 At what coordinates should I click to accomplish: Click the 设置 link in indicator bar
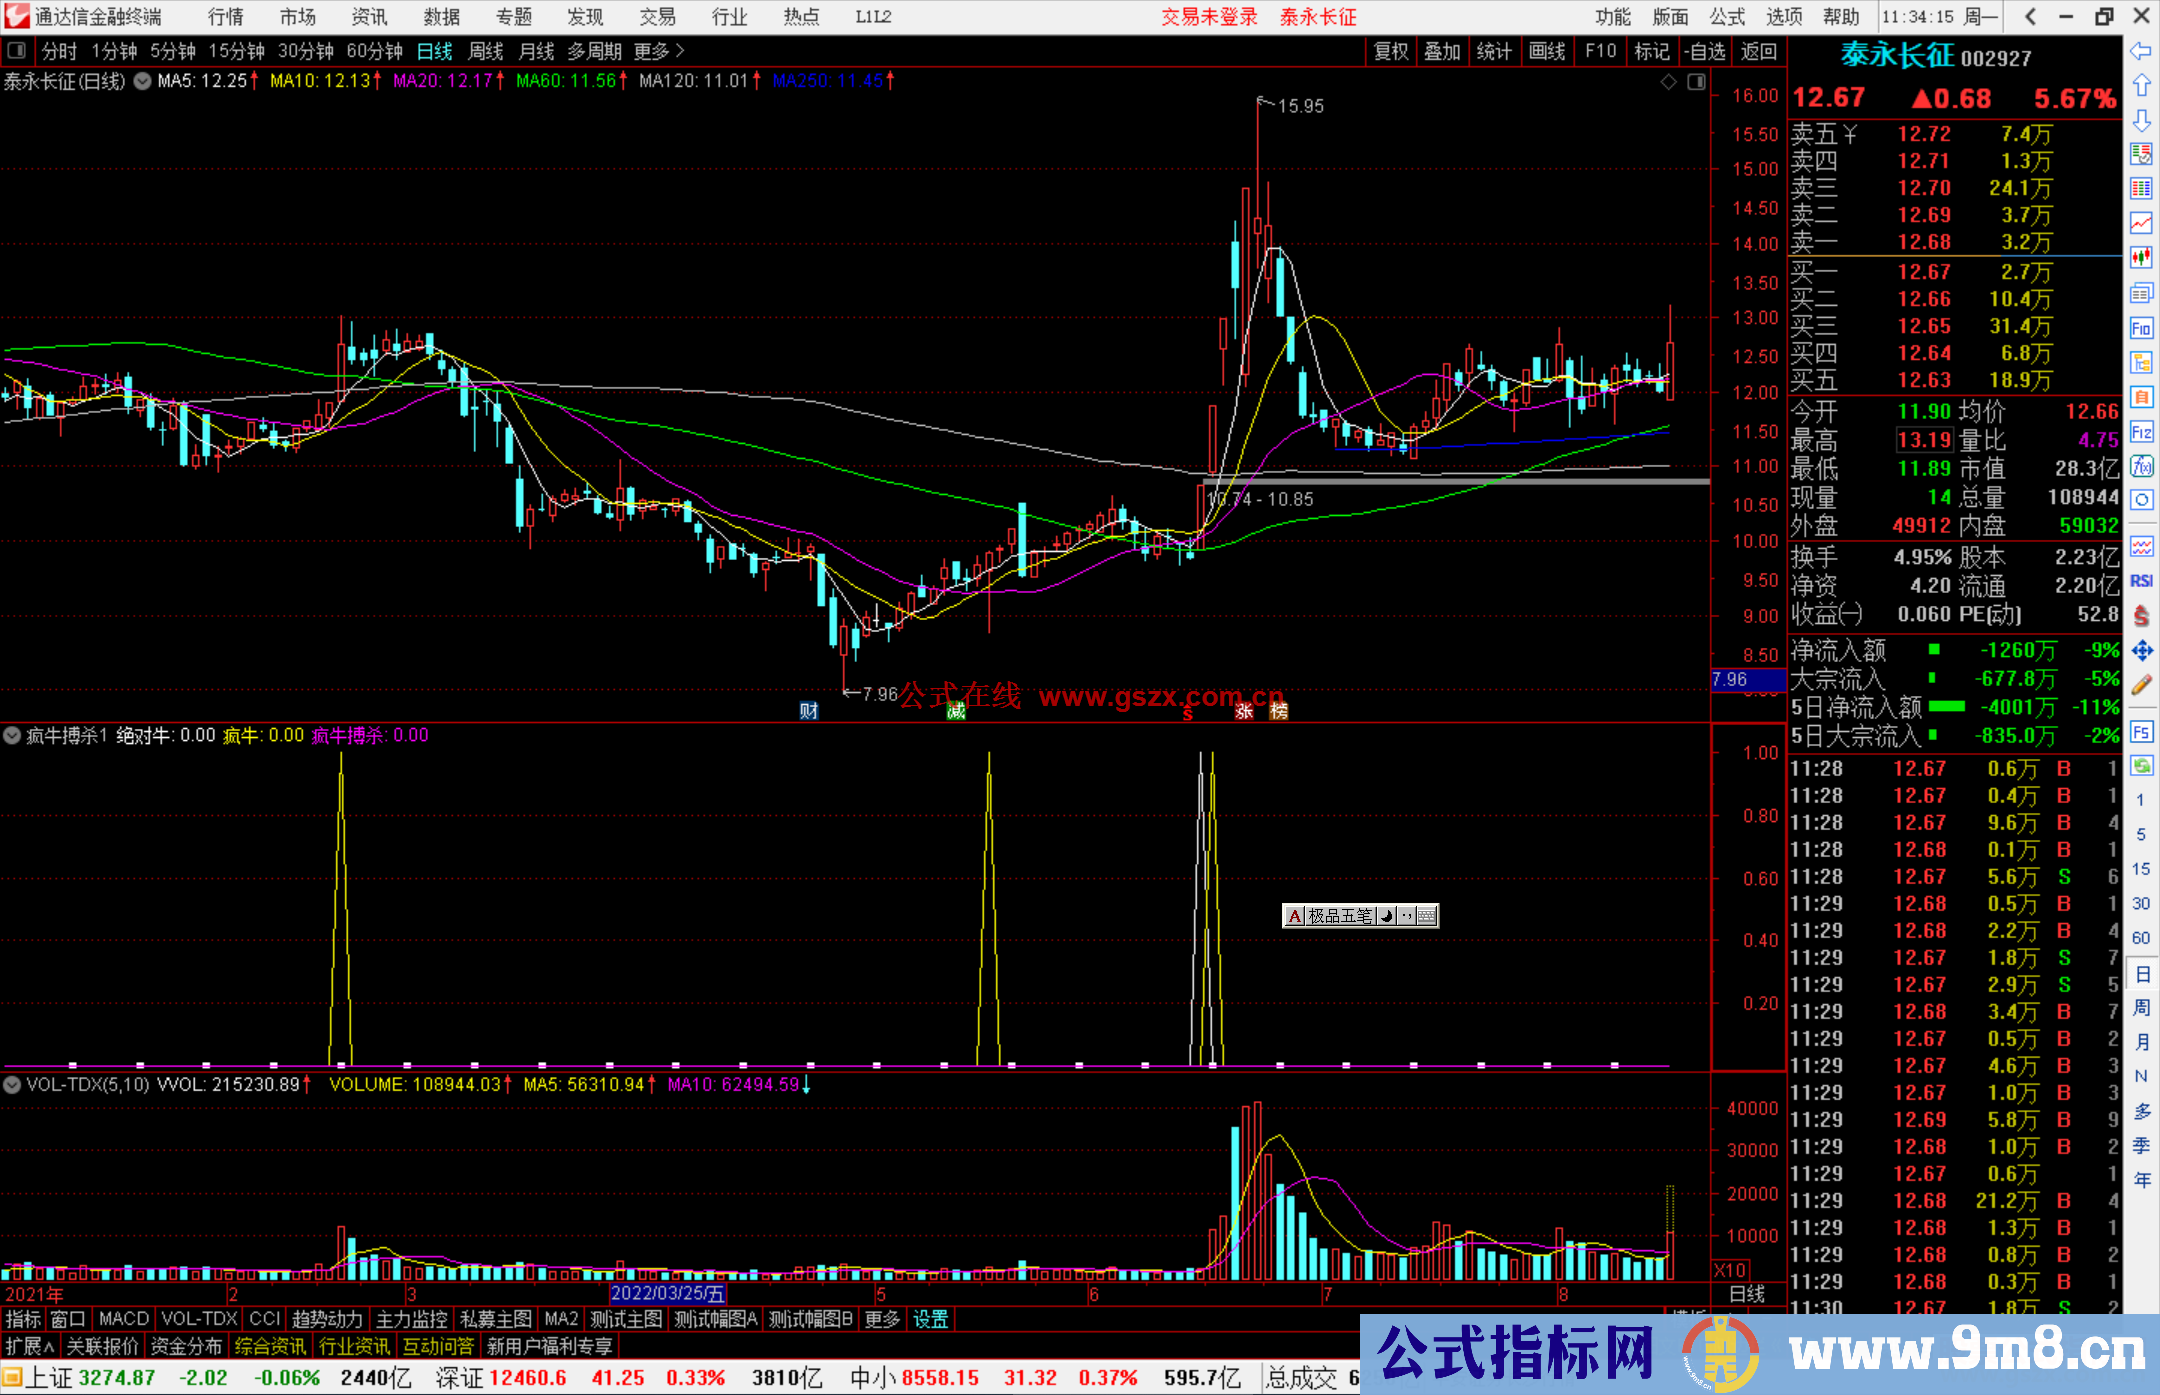(930, 1319)
